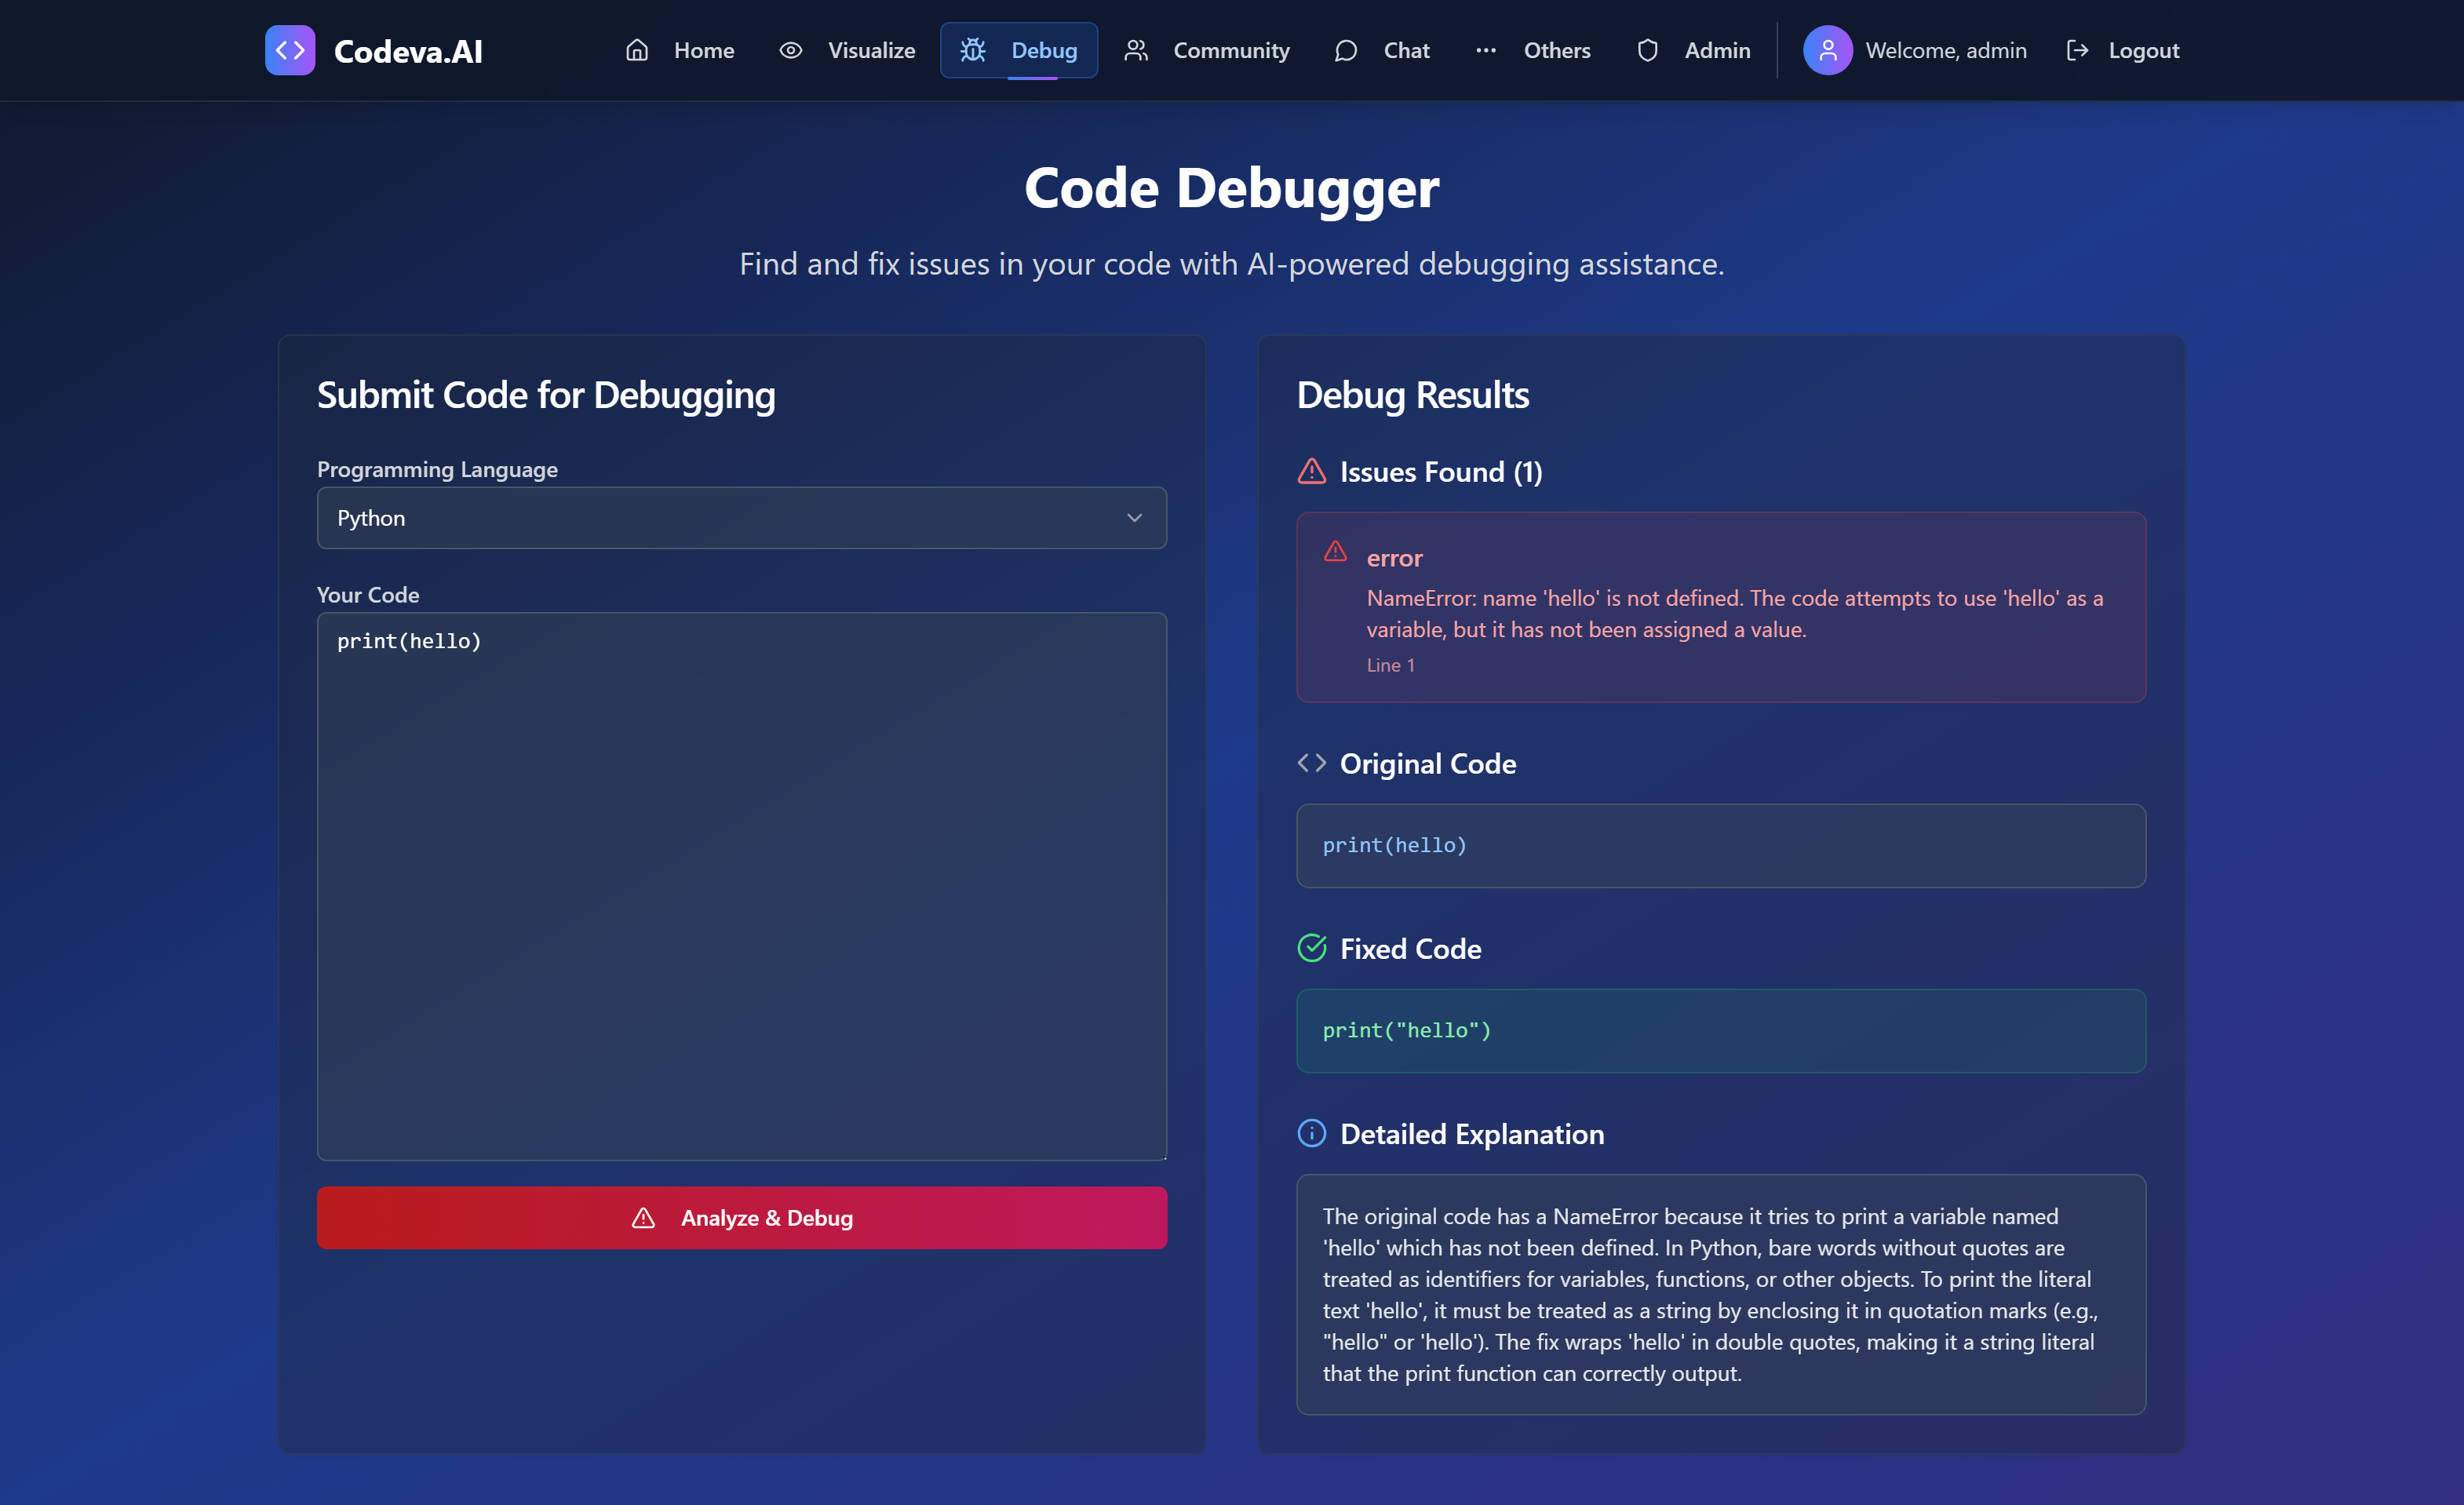2464x1505 pixels.
Task: Click inside the Your Code text area
Action: click(x=741, y=885)
